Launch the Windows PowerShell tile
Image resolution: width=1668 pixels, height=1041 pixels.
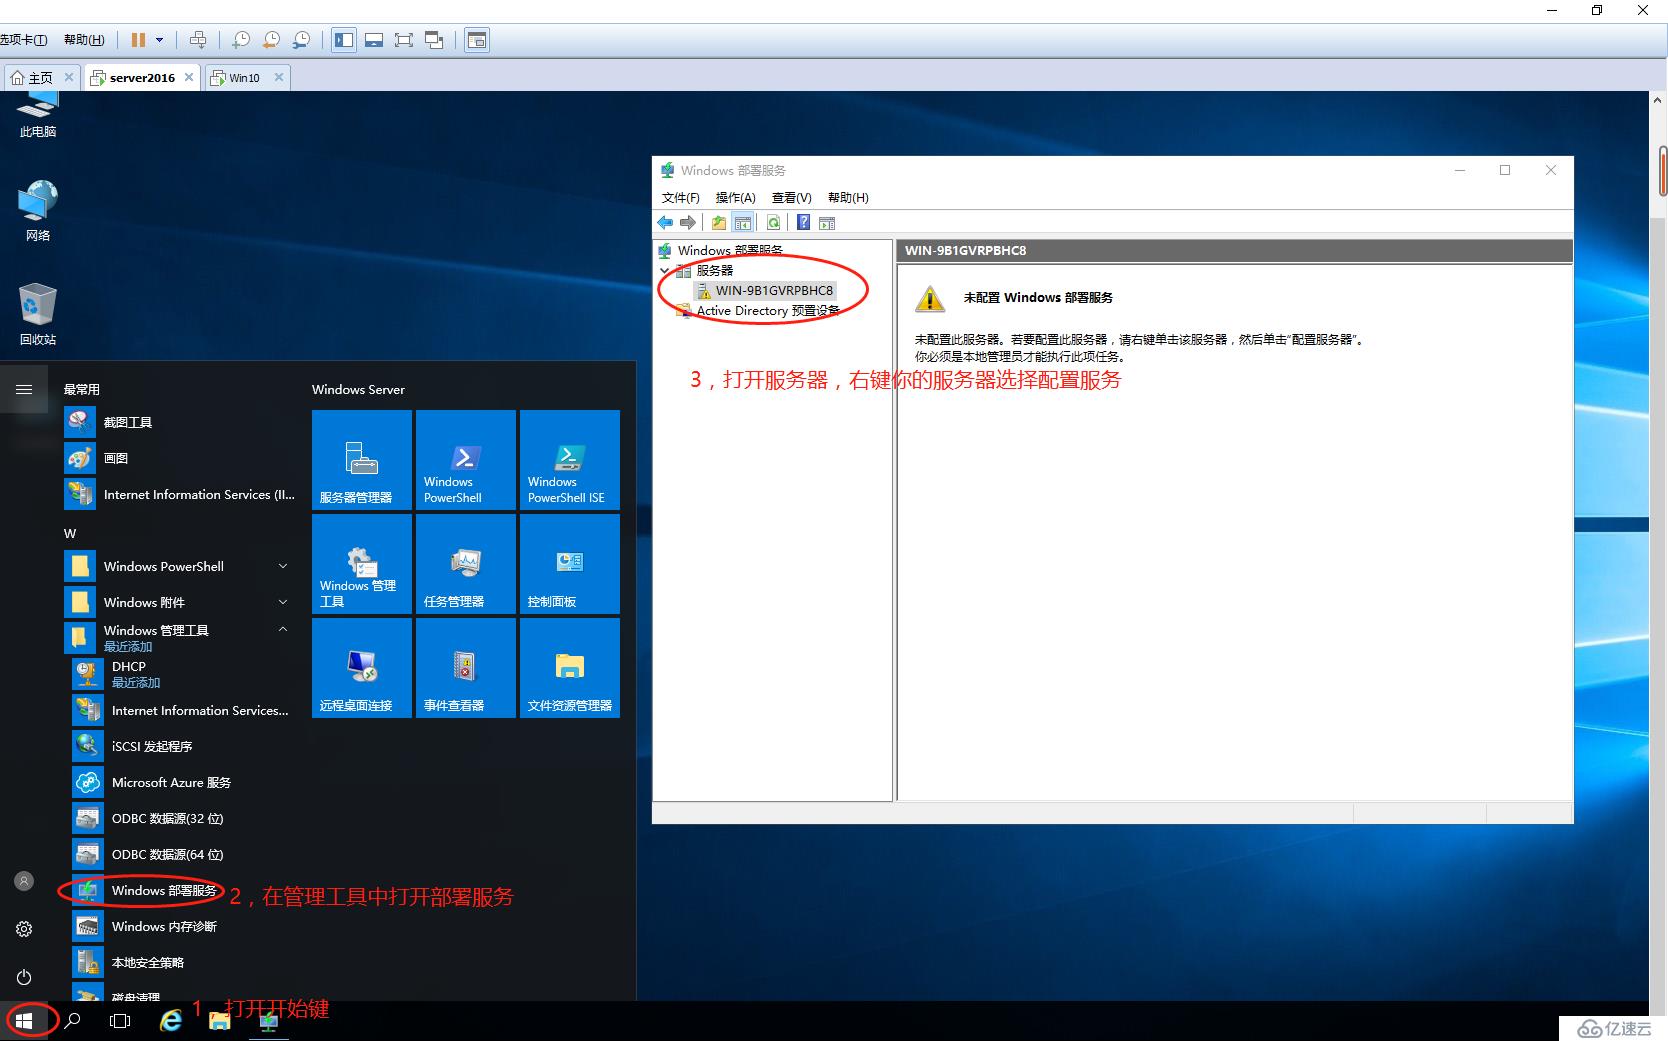466,460
